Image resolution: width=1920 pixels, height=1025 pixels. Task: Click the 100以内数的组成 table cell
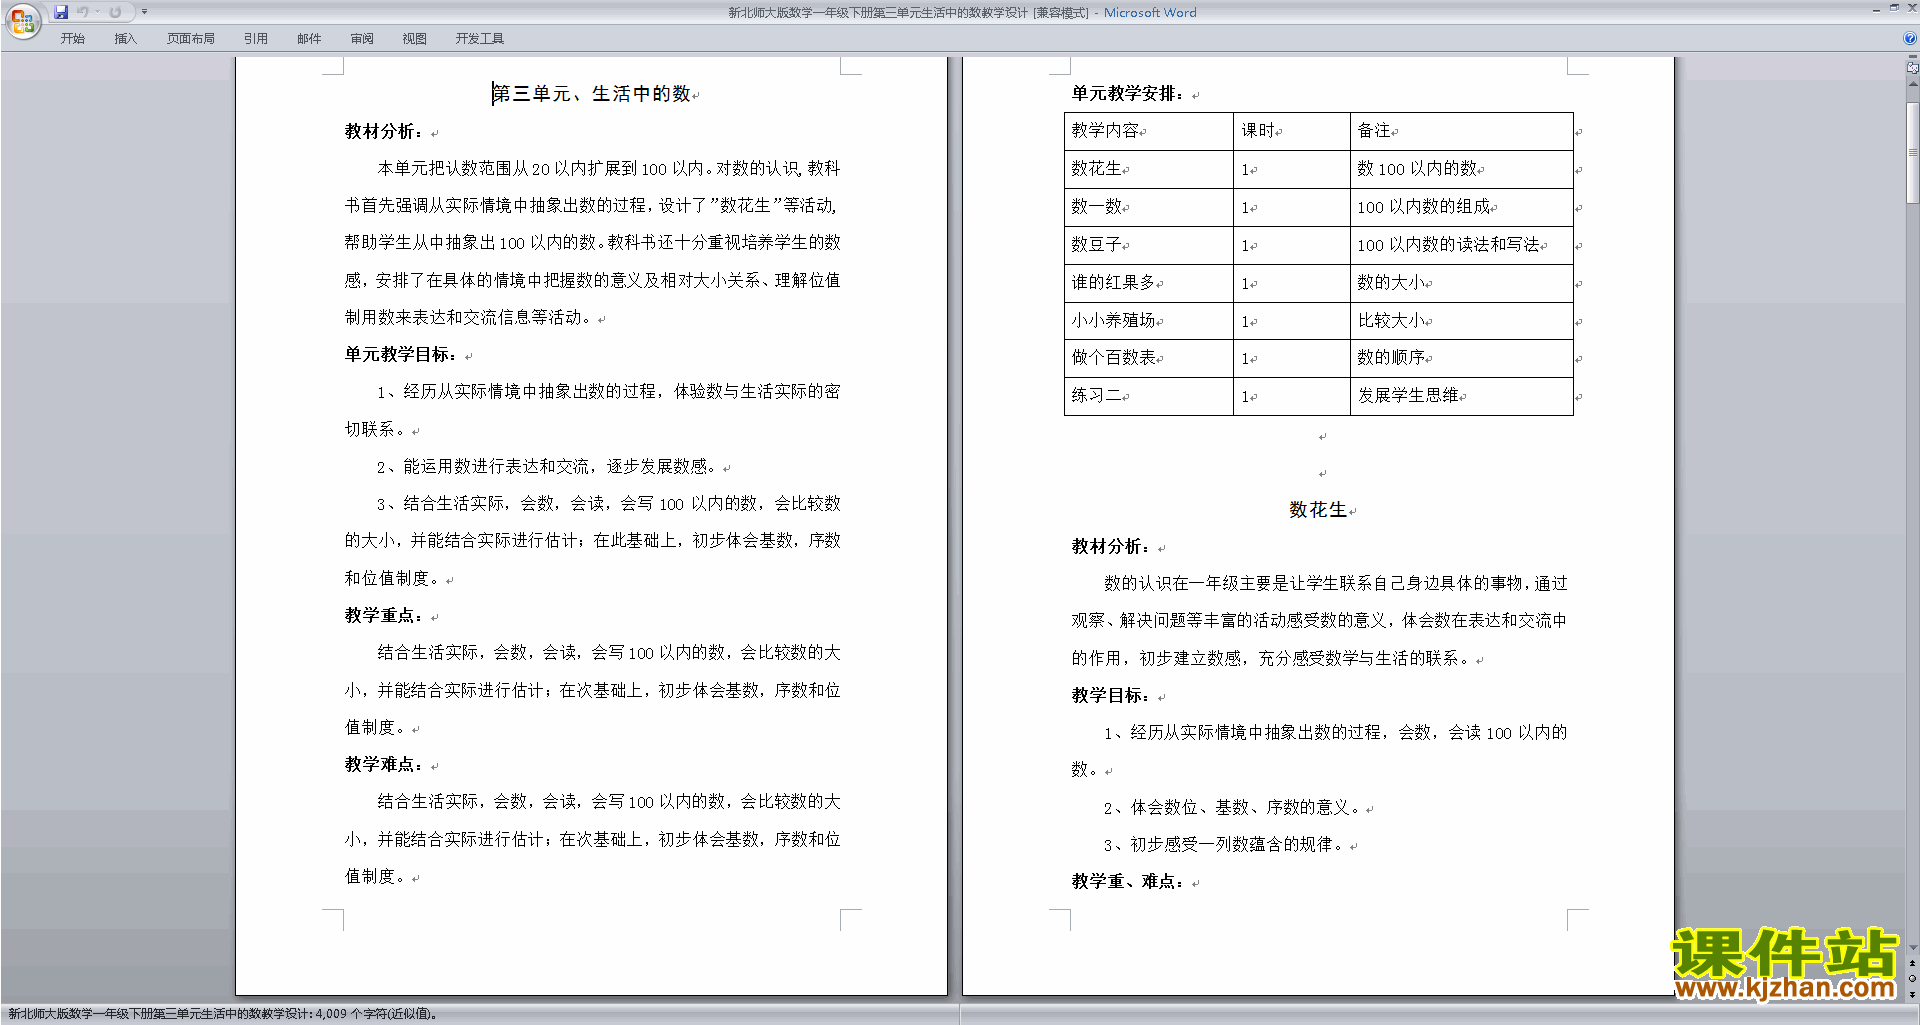point(1462,207)
